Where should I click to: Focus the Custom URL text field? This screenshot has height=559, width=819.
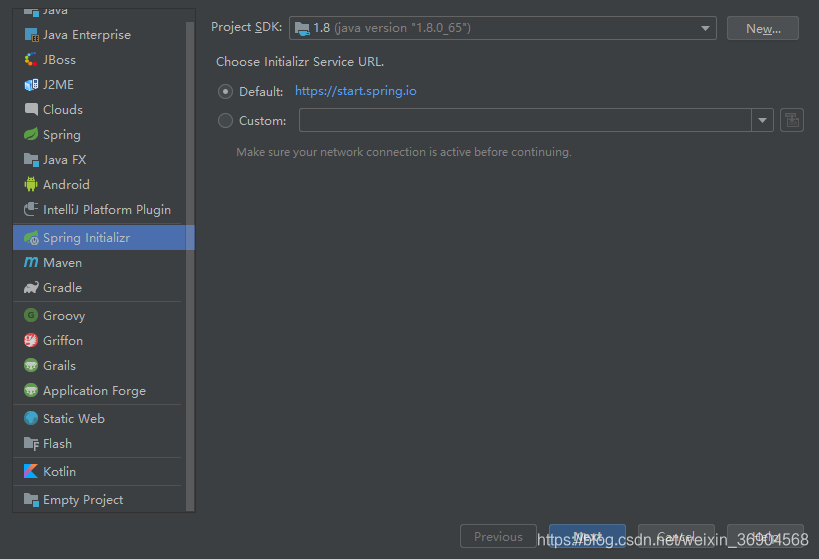[525, 120]
